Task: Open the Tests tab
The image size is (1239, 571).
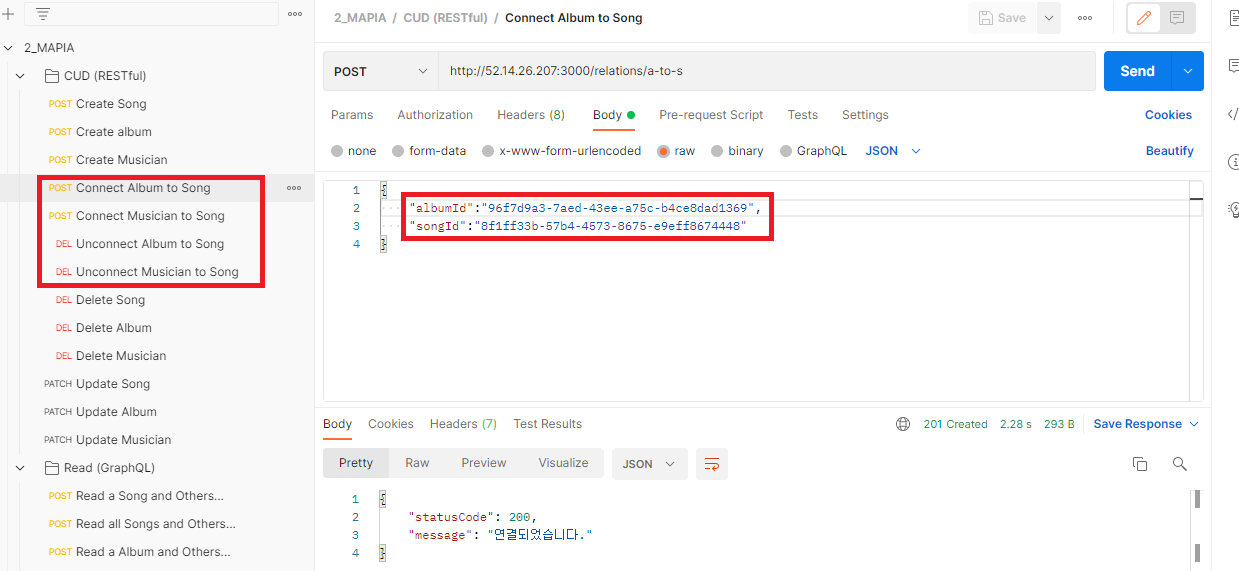Action: click(x=802, y=115)
